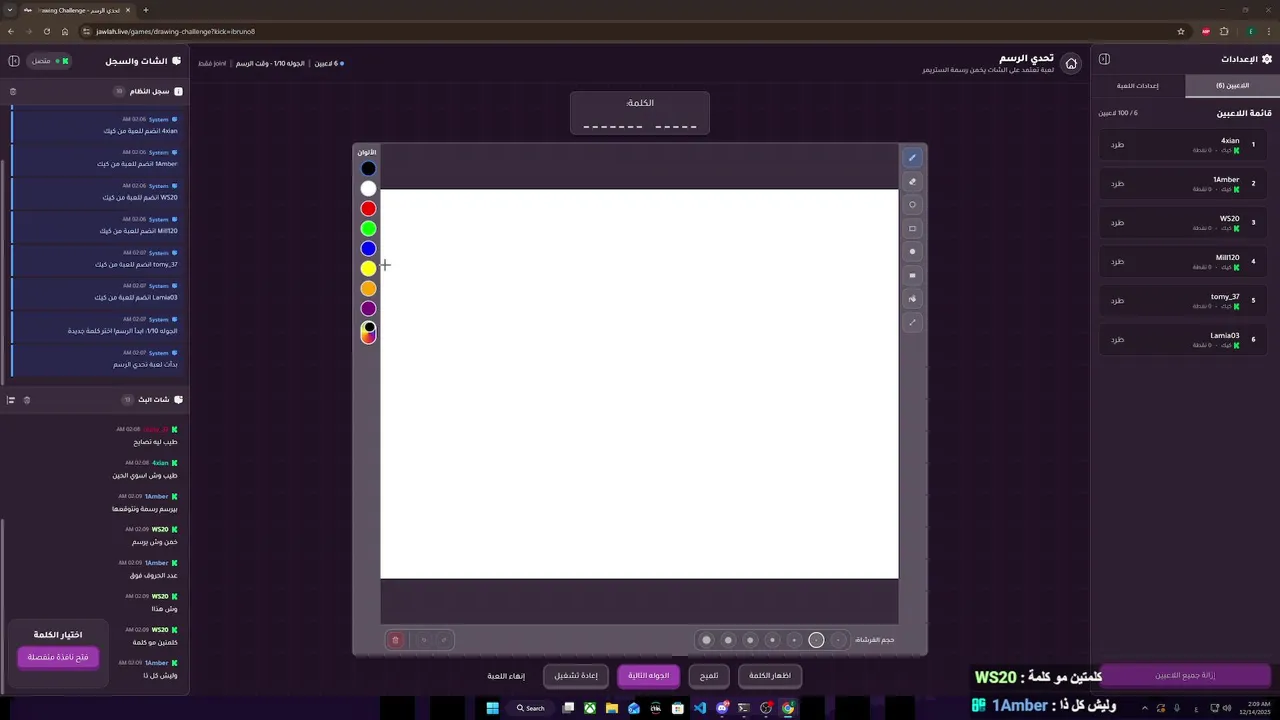Click the taskbar Search box
1280x720 pixels.
531,708
